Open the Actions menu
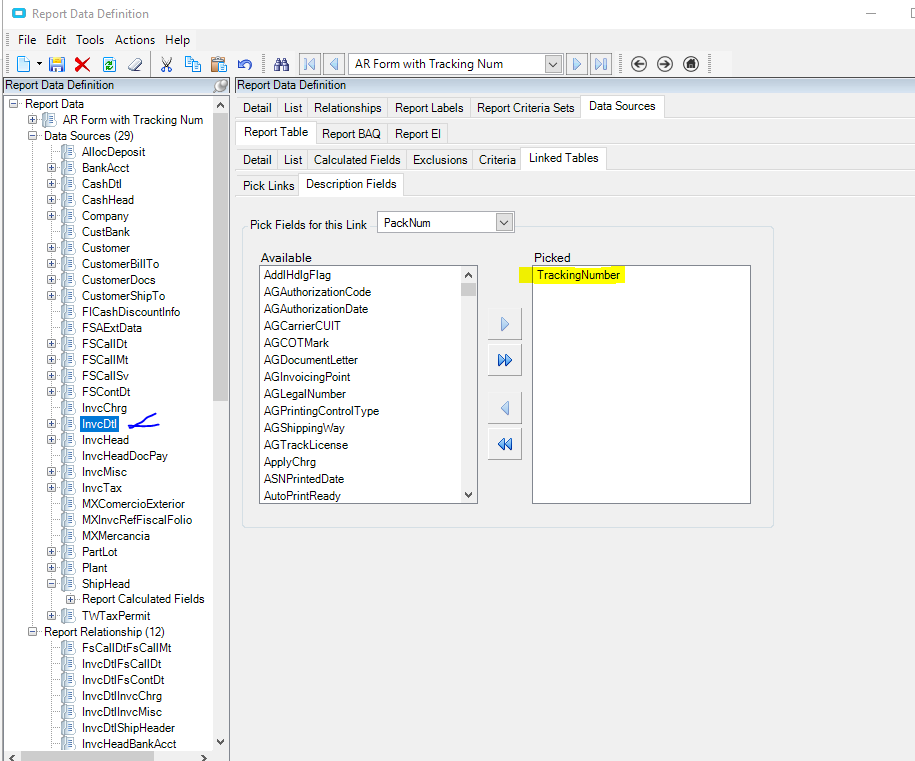 click(135, 40)
